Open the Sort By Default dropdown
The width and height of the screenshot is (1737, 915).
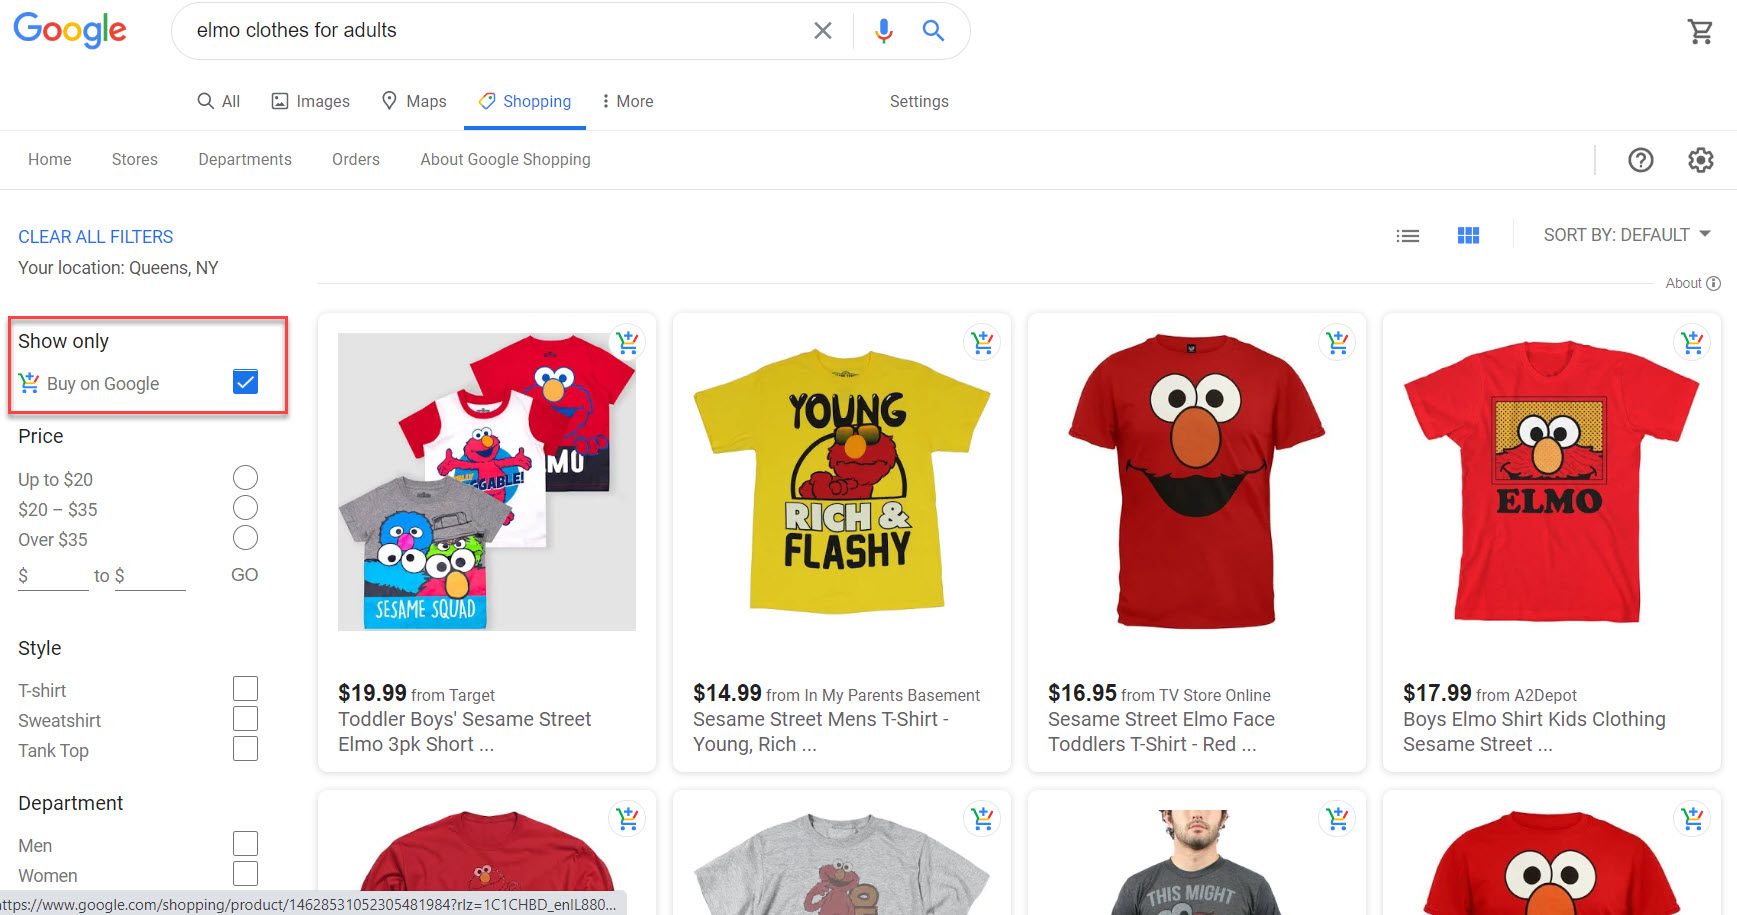[1626, 235]
